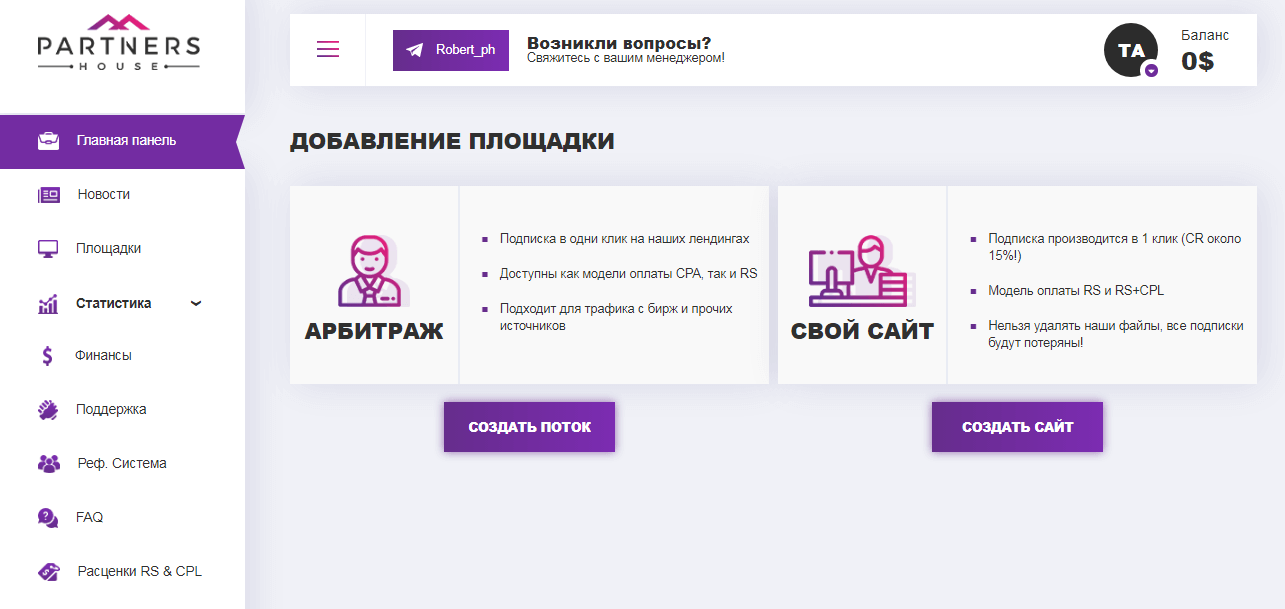The width and height of the screenshot is (1285, 609).
Task: Switch to the Площадки section
Action: pos(106,248)
